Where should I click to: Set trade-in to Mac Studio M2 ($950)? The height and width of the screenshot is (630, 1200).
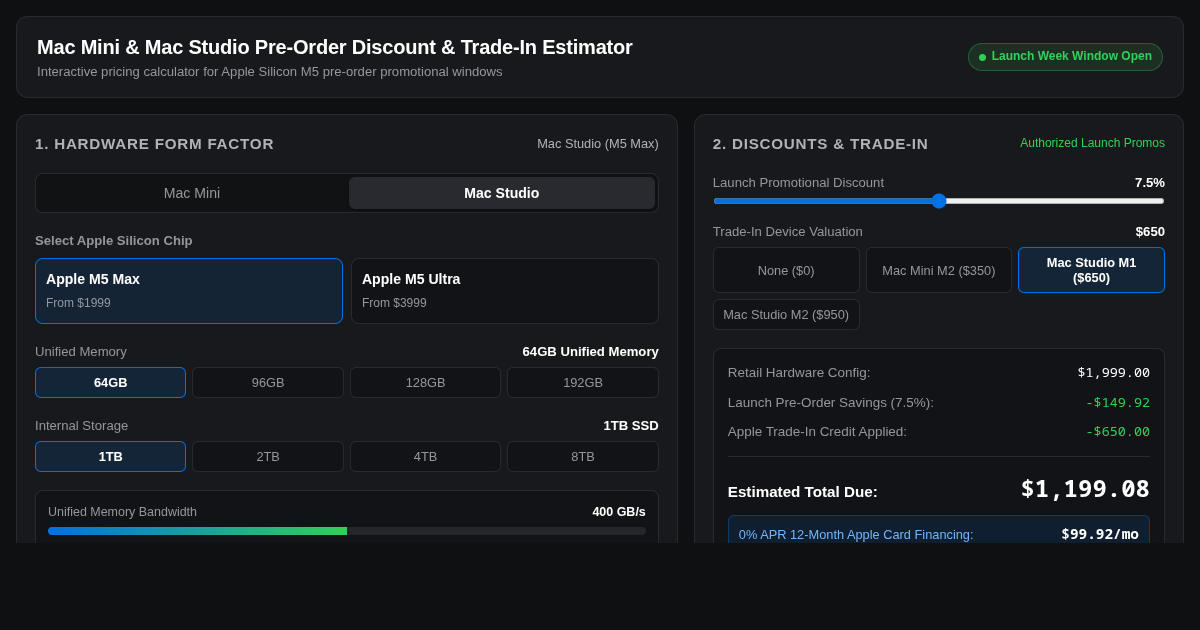tap(786, 314)
